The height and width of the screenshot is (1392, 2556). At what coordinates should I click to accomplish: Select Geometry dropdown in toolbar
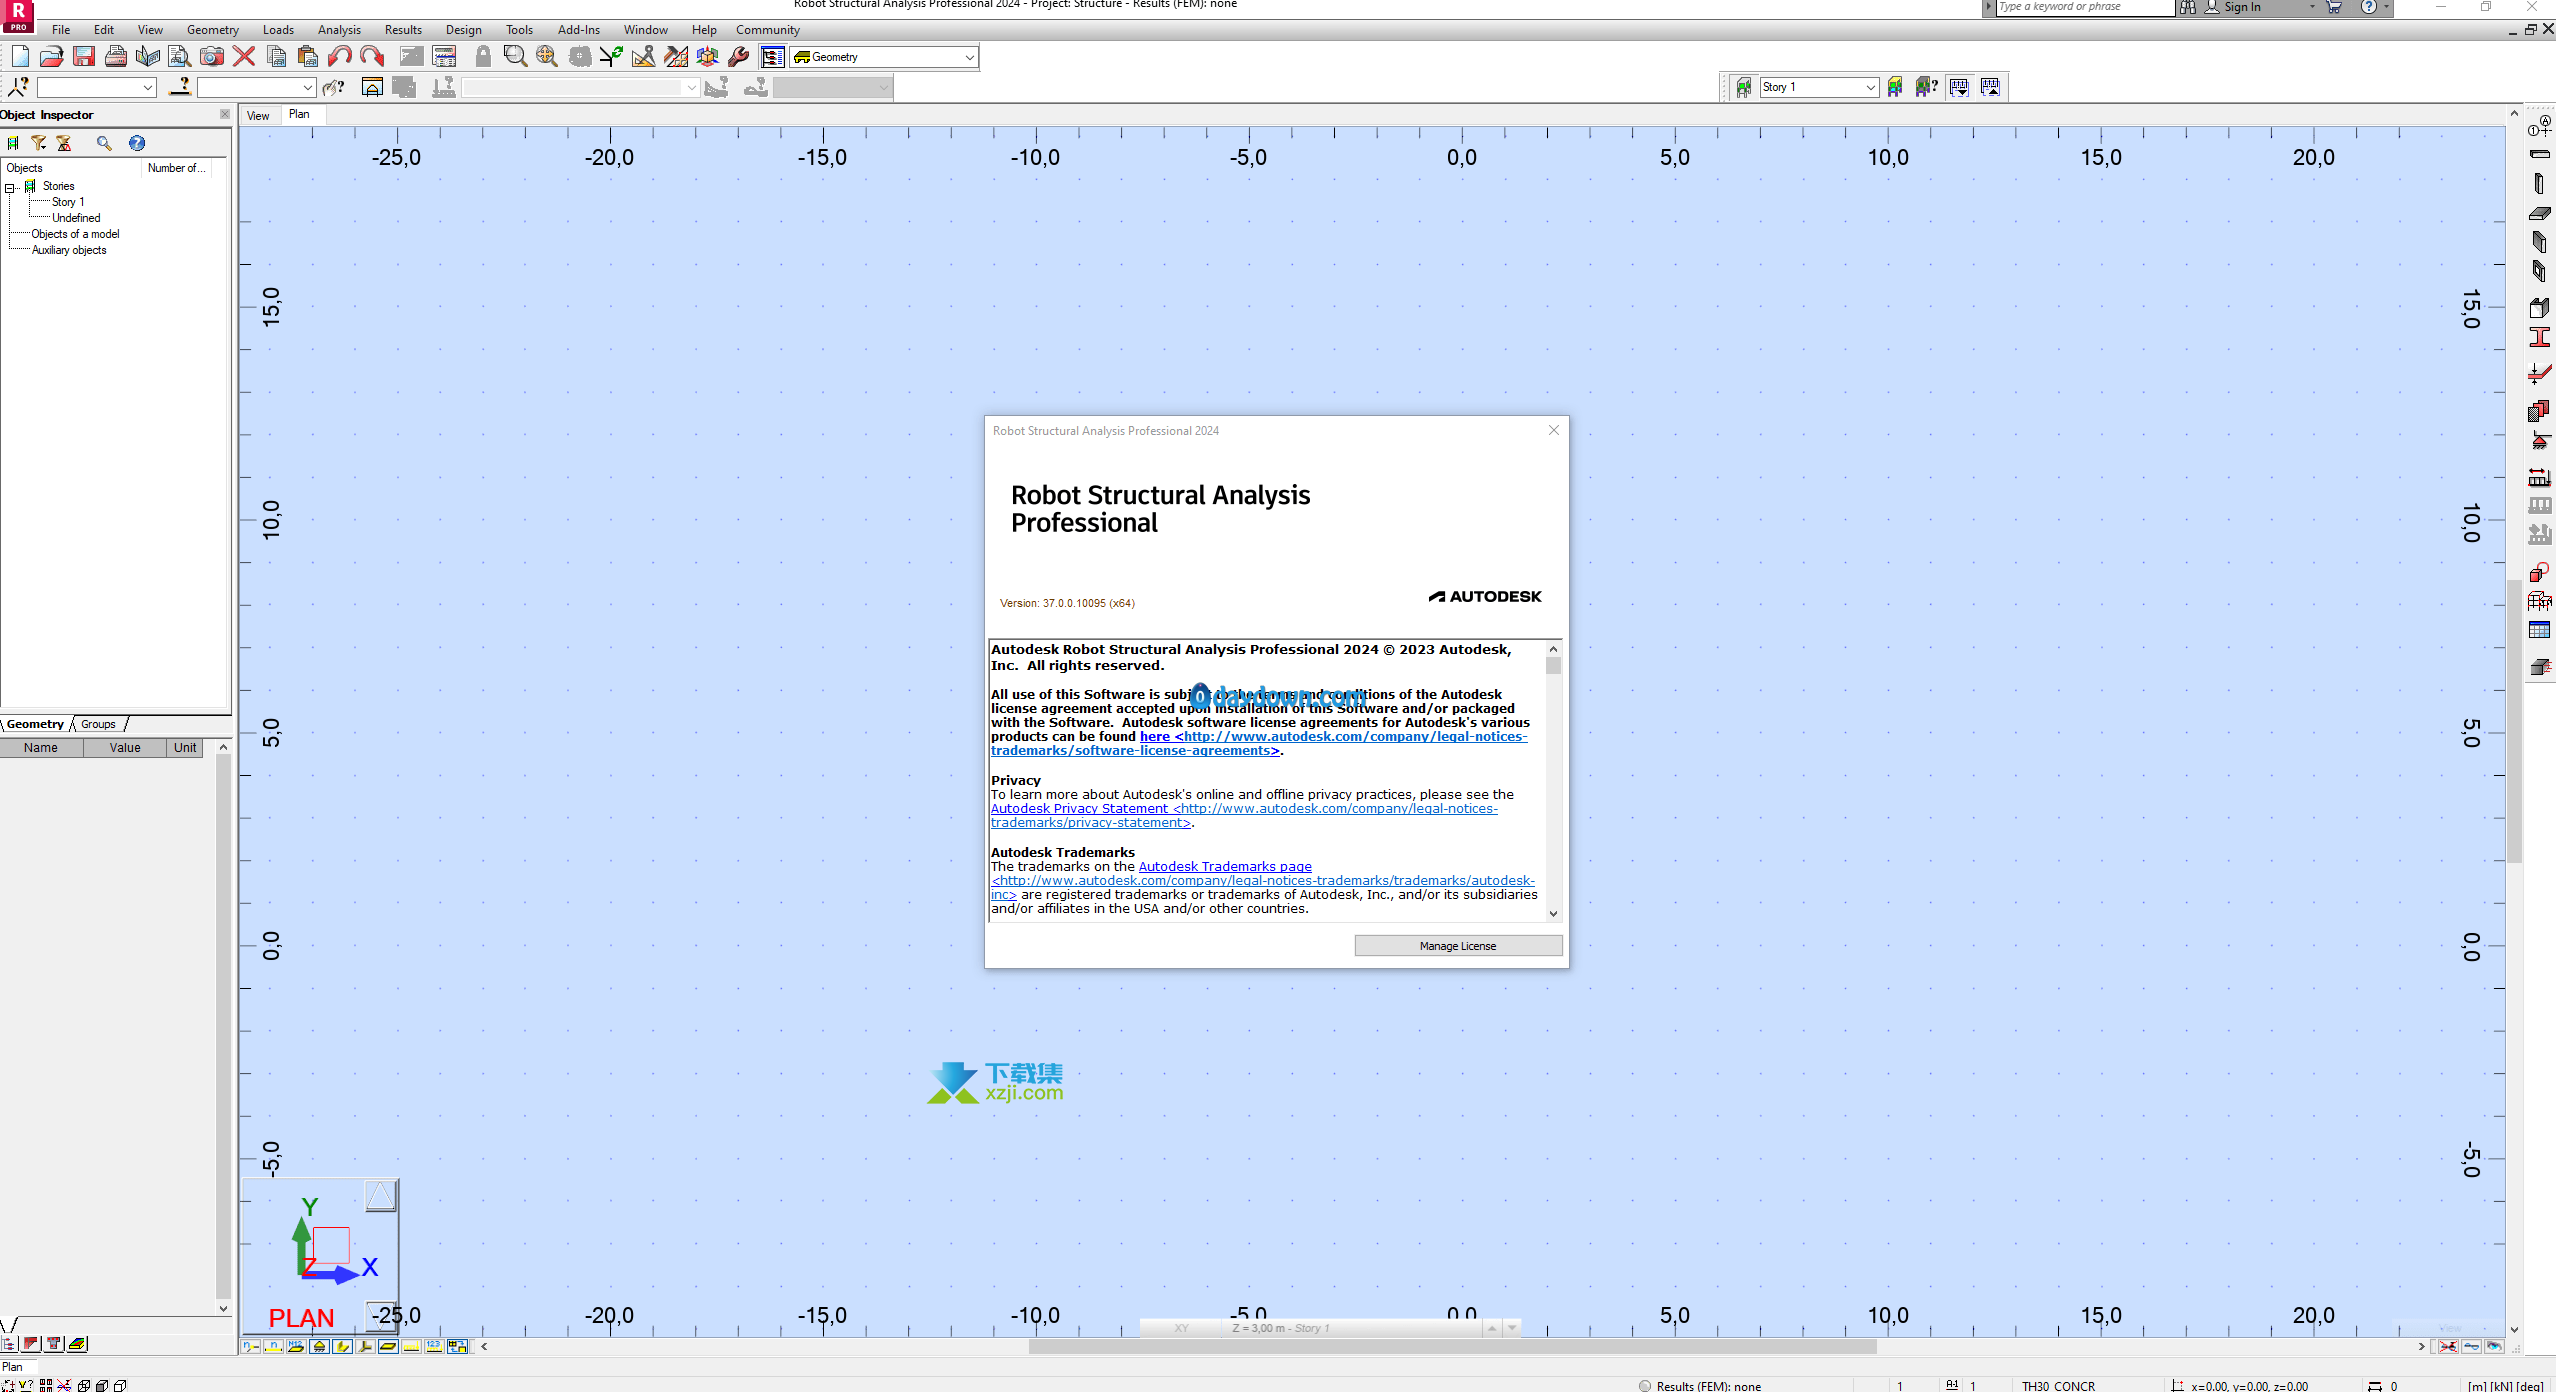881,57
